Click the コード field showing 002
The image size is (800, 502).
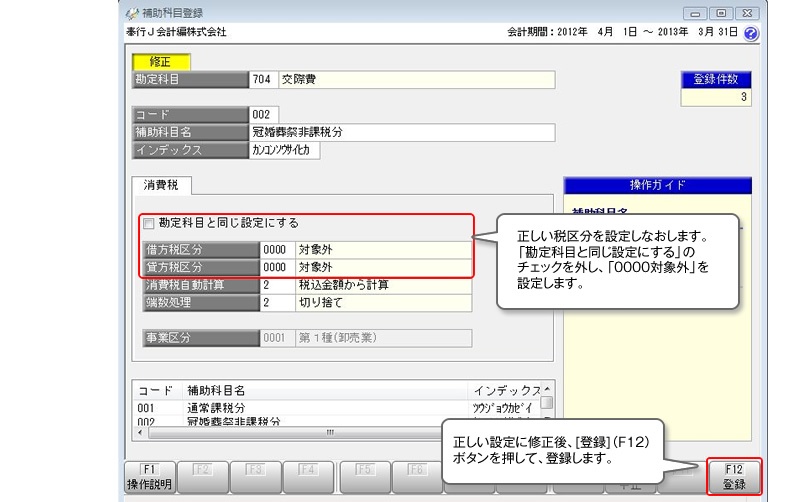click(265, 114)
